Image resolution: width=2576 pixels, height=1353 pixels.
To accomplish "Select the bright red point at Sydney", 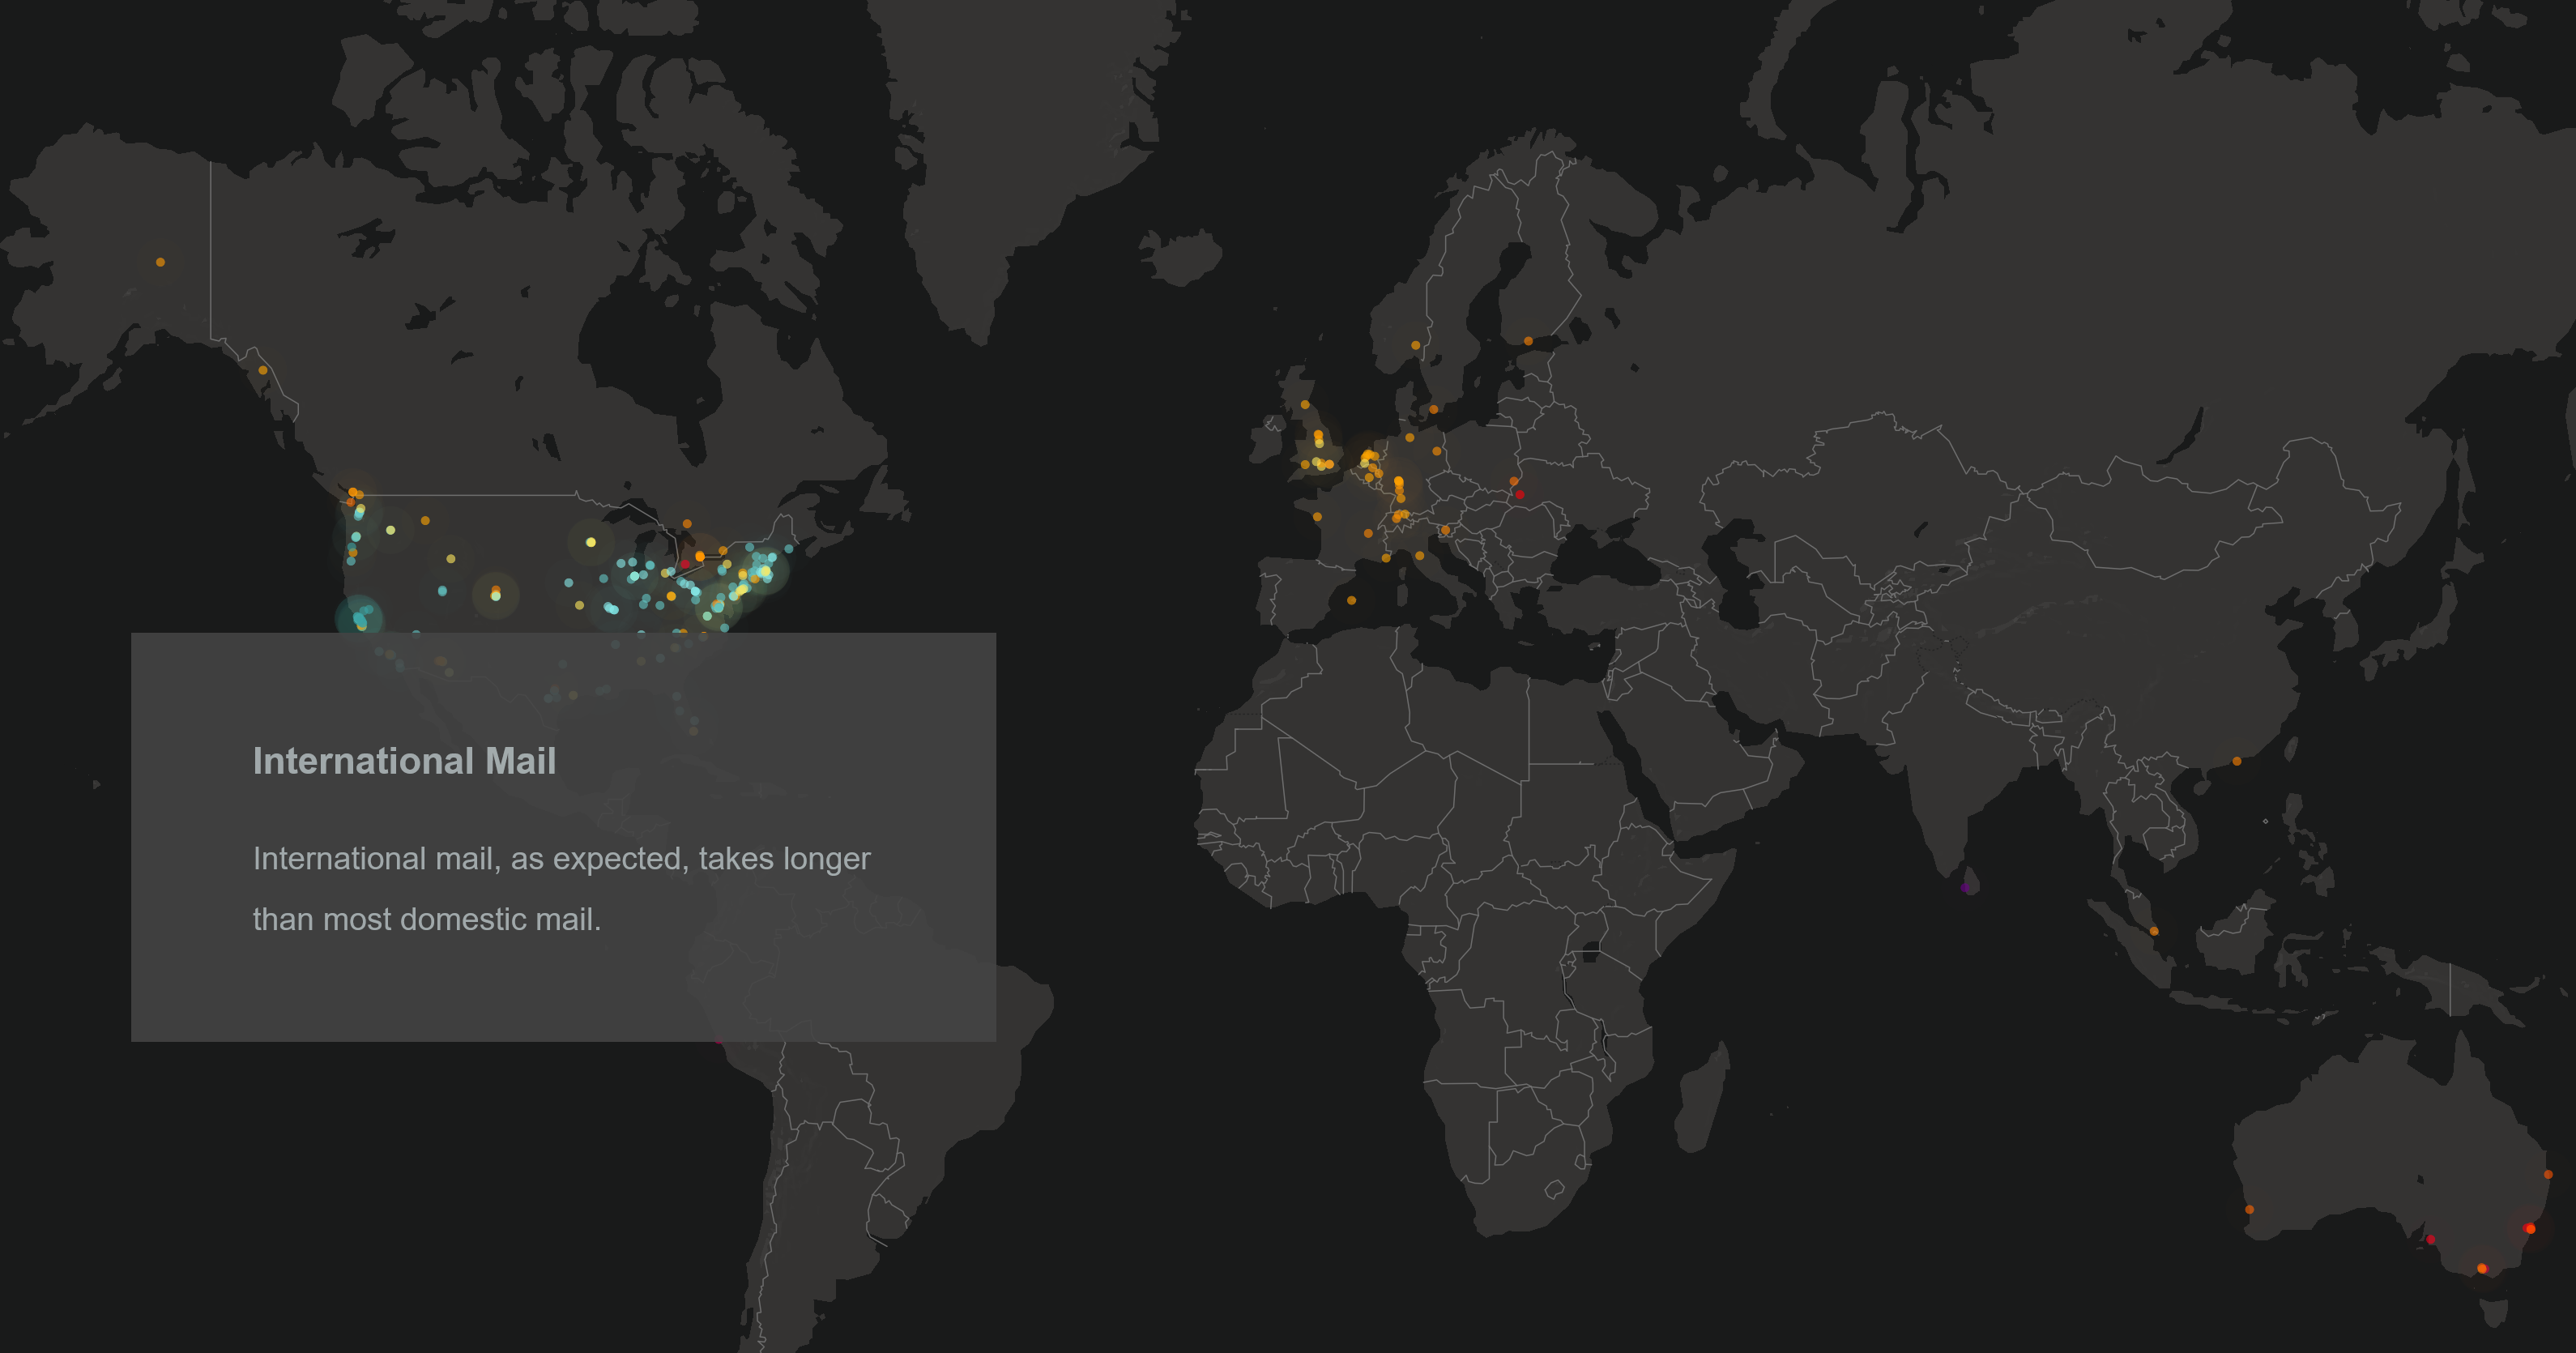I will 2530,1228.
